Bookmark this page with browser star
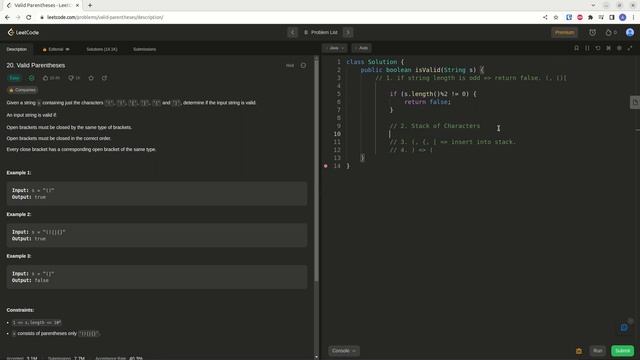This screenshot has width=640, height=360. point(556,17)
